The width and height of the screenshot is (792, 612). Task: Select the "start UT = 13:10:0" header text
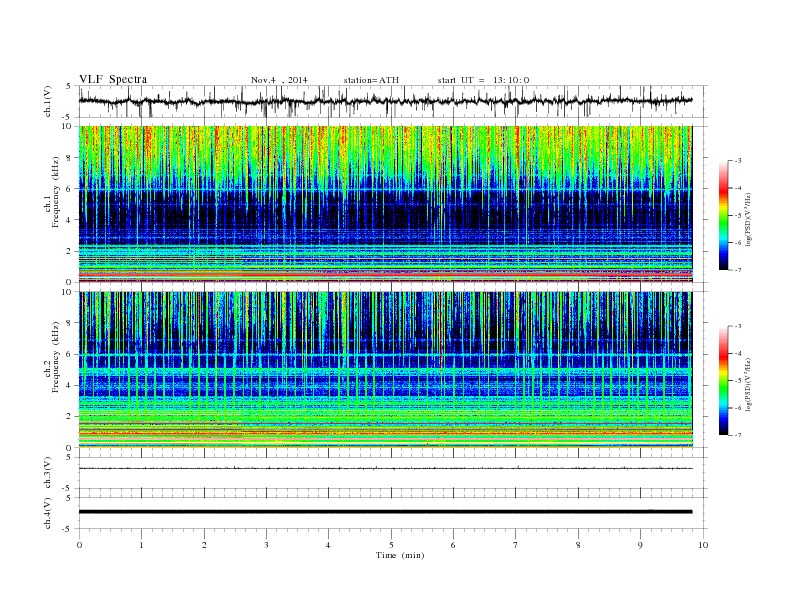483,80
